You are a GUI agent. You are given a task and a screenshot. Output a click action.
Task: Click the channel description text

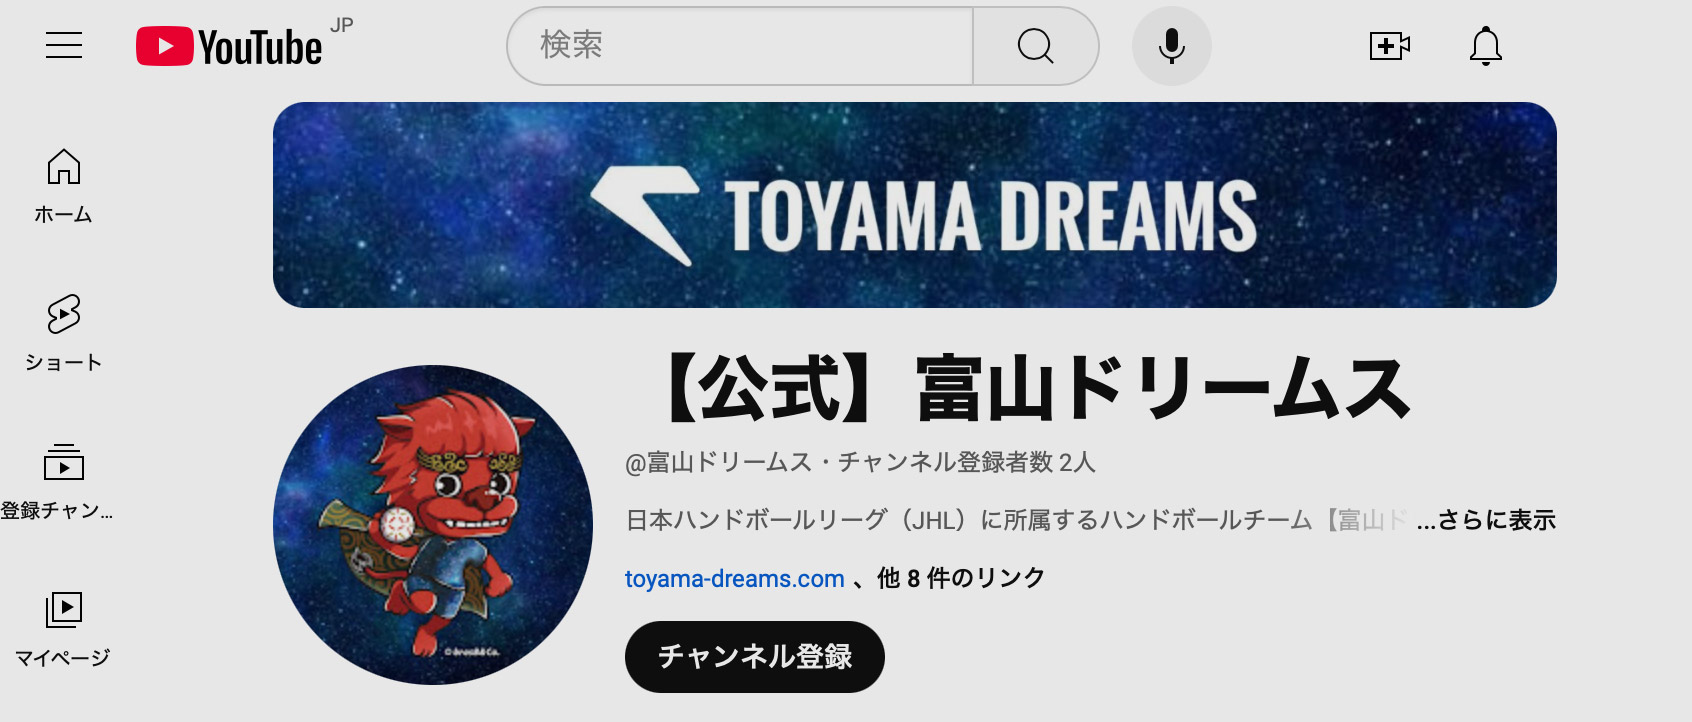coord(1015,520)
